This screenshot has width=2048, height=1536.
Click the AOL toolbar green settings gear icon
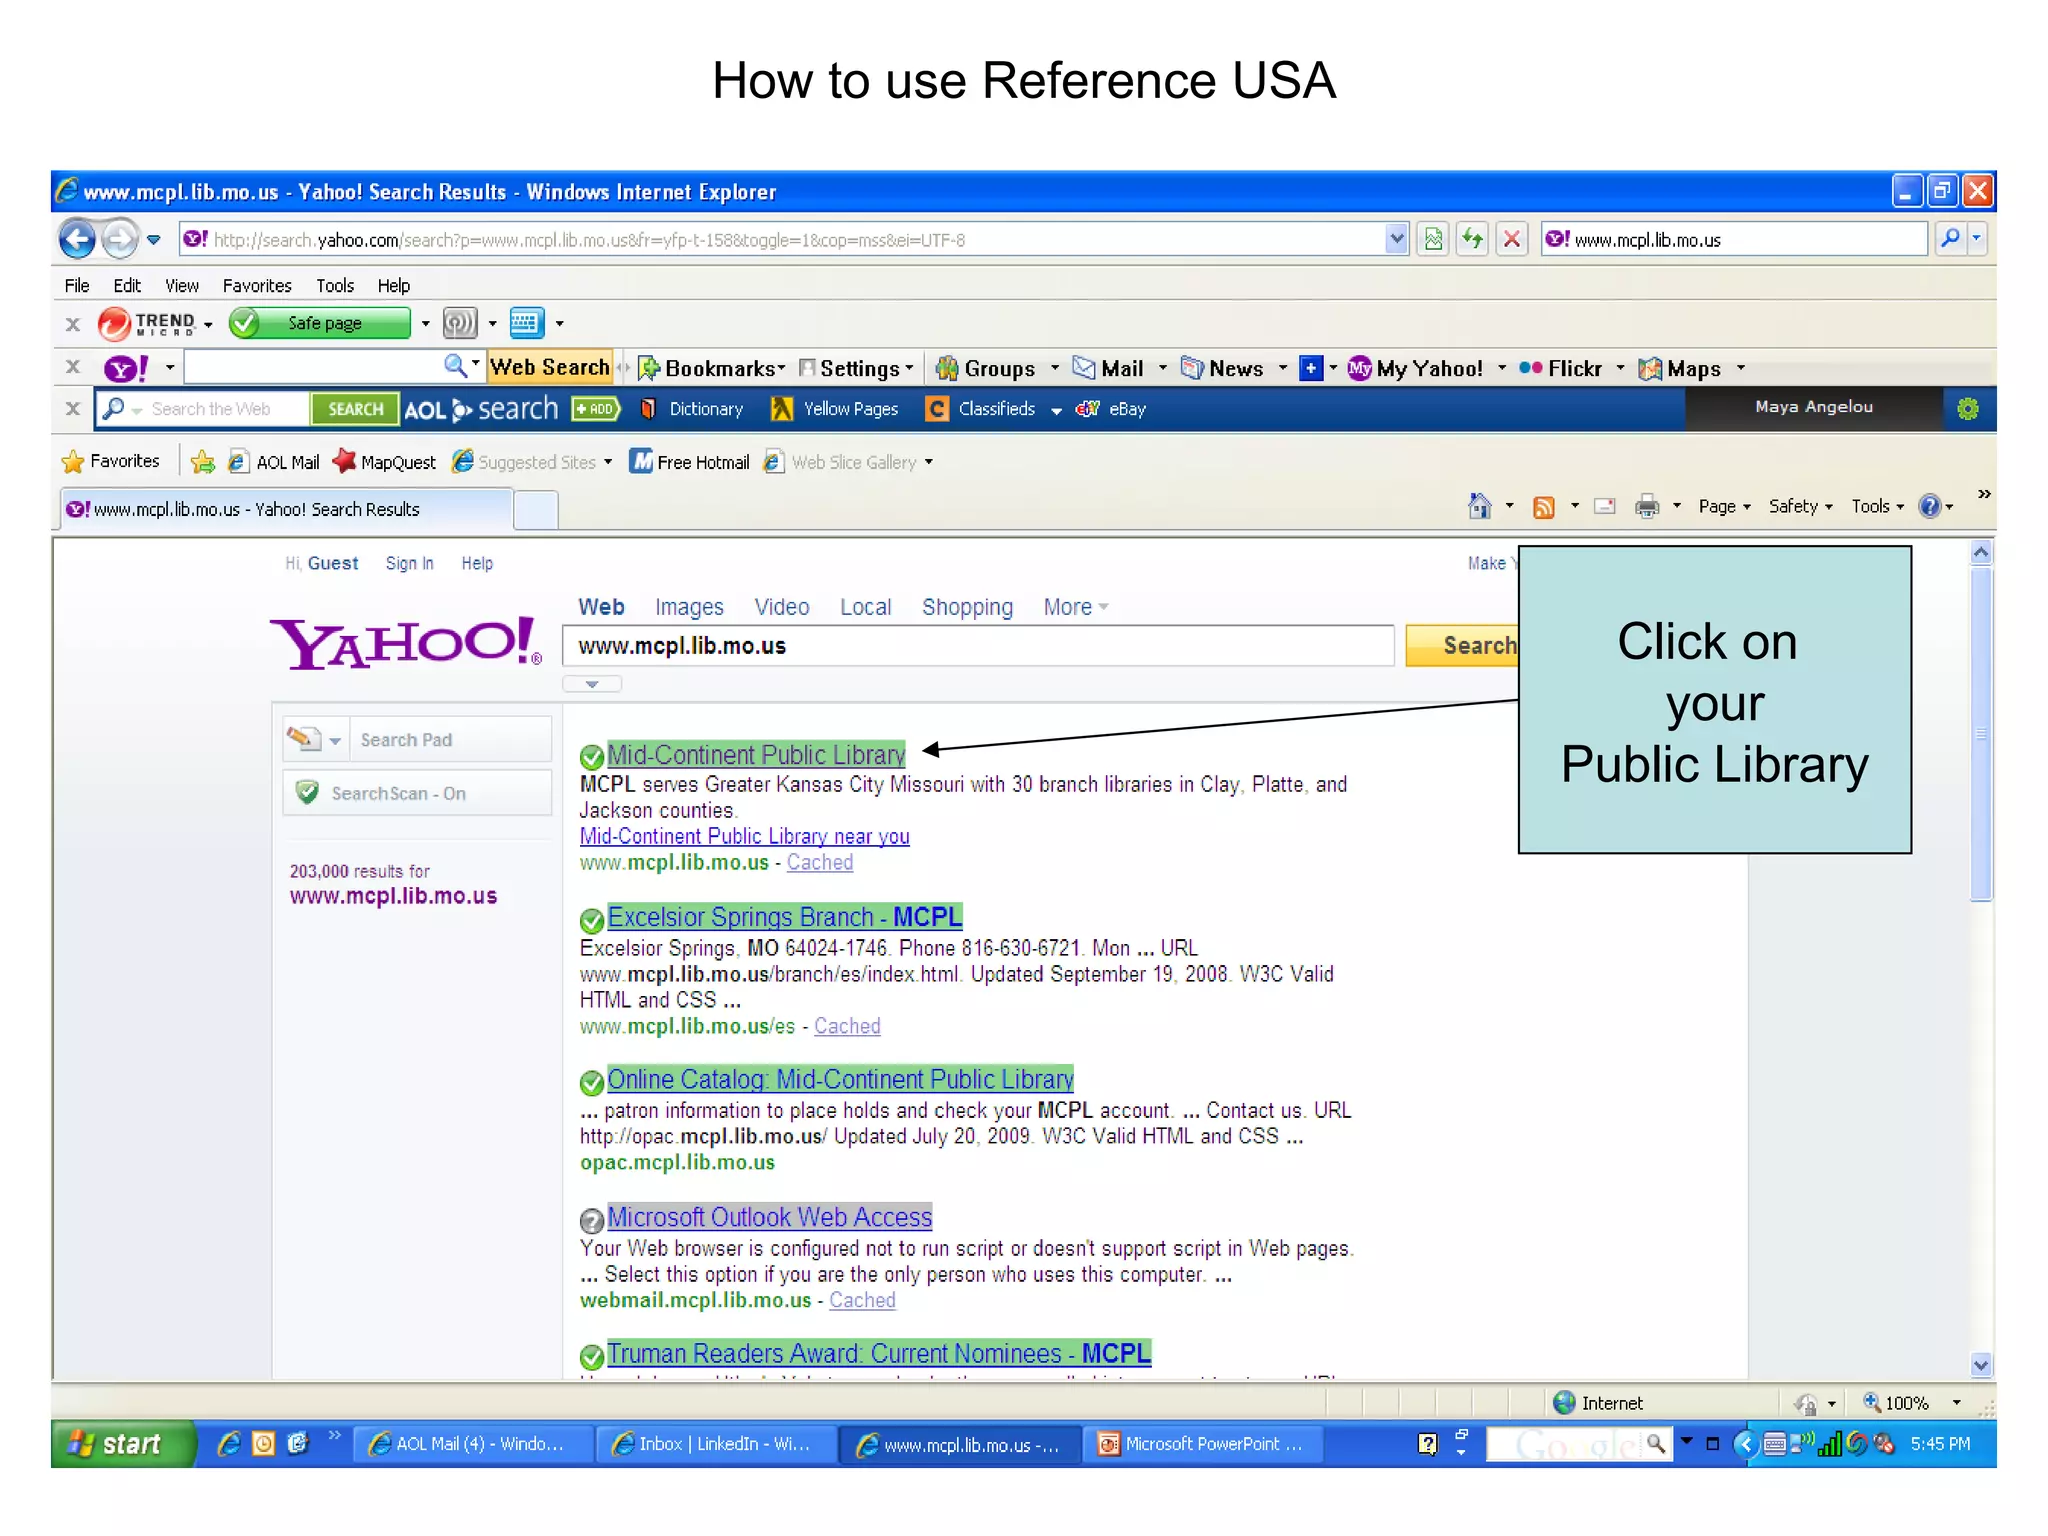pyautogui.click(x=1968, y=409)
